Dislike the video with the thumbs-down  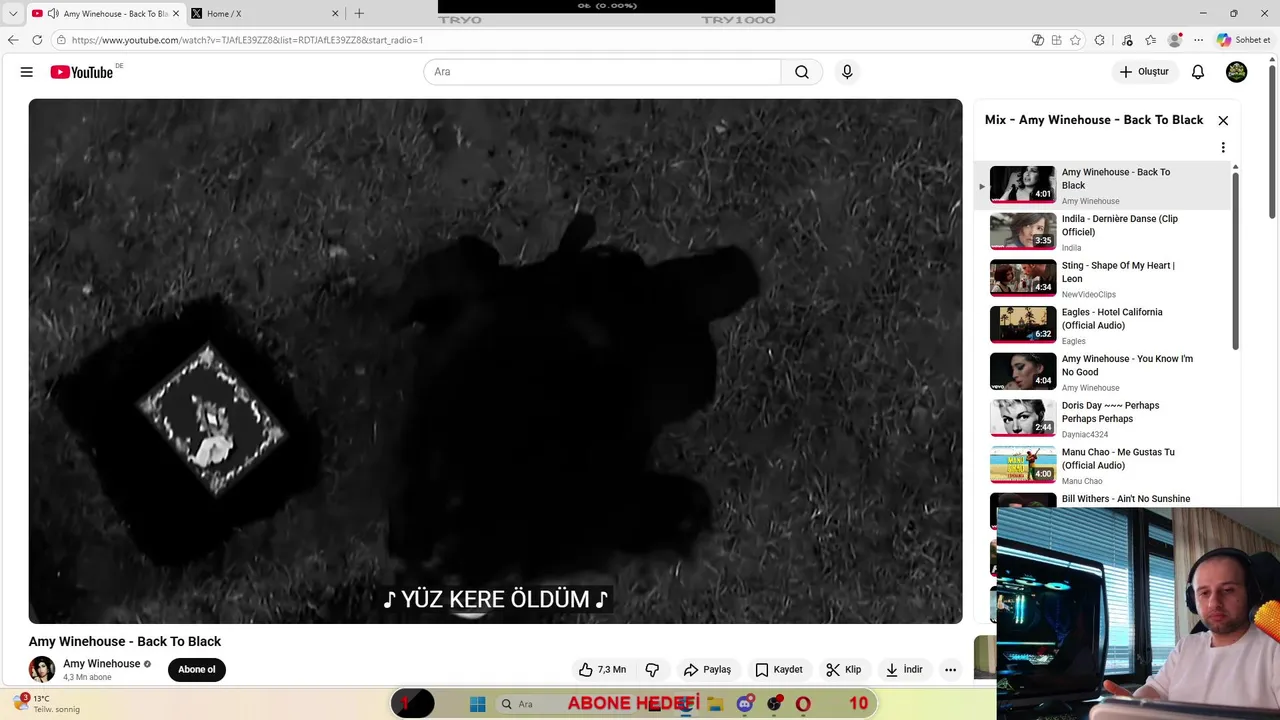(x=652, y=669)
